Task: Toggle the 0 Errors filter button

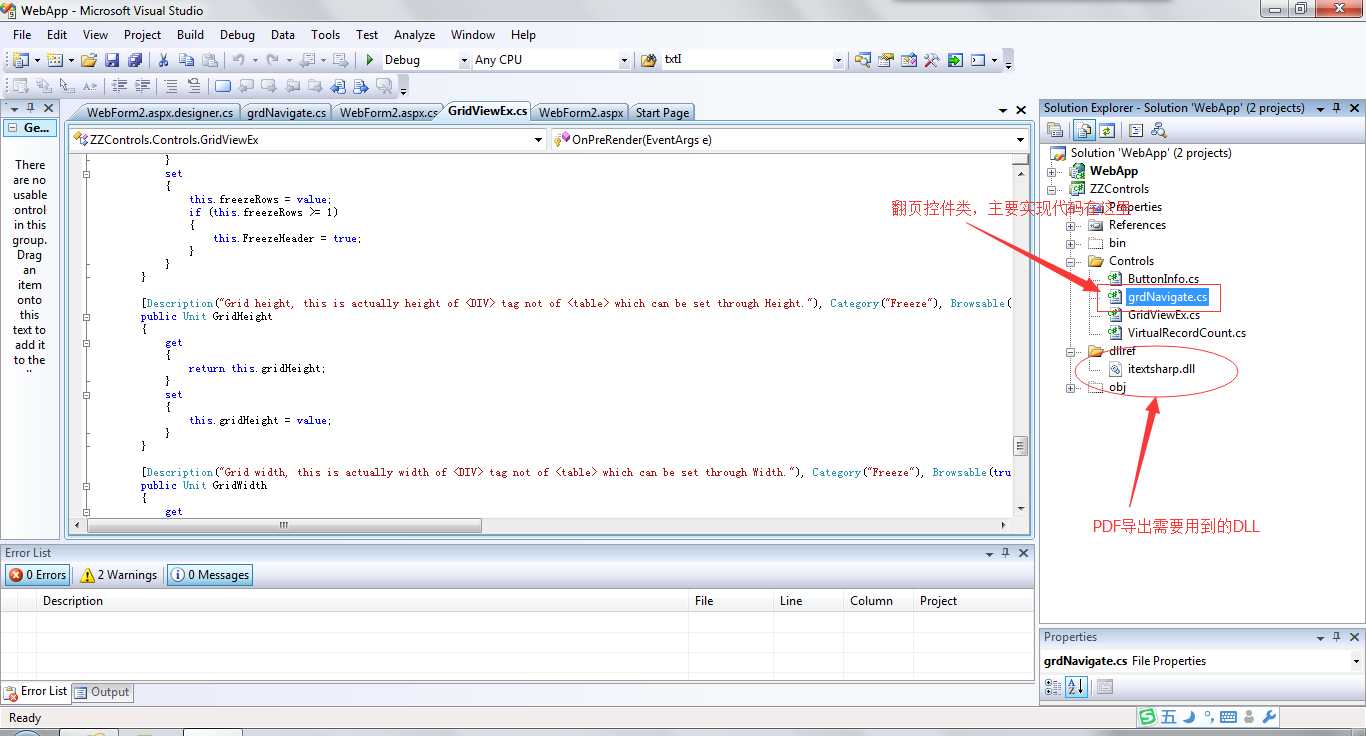Action: pyautogui.click(x=37, y=575)
